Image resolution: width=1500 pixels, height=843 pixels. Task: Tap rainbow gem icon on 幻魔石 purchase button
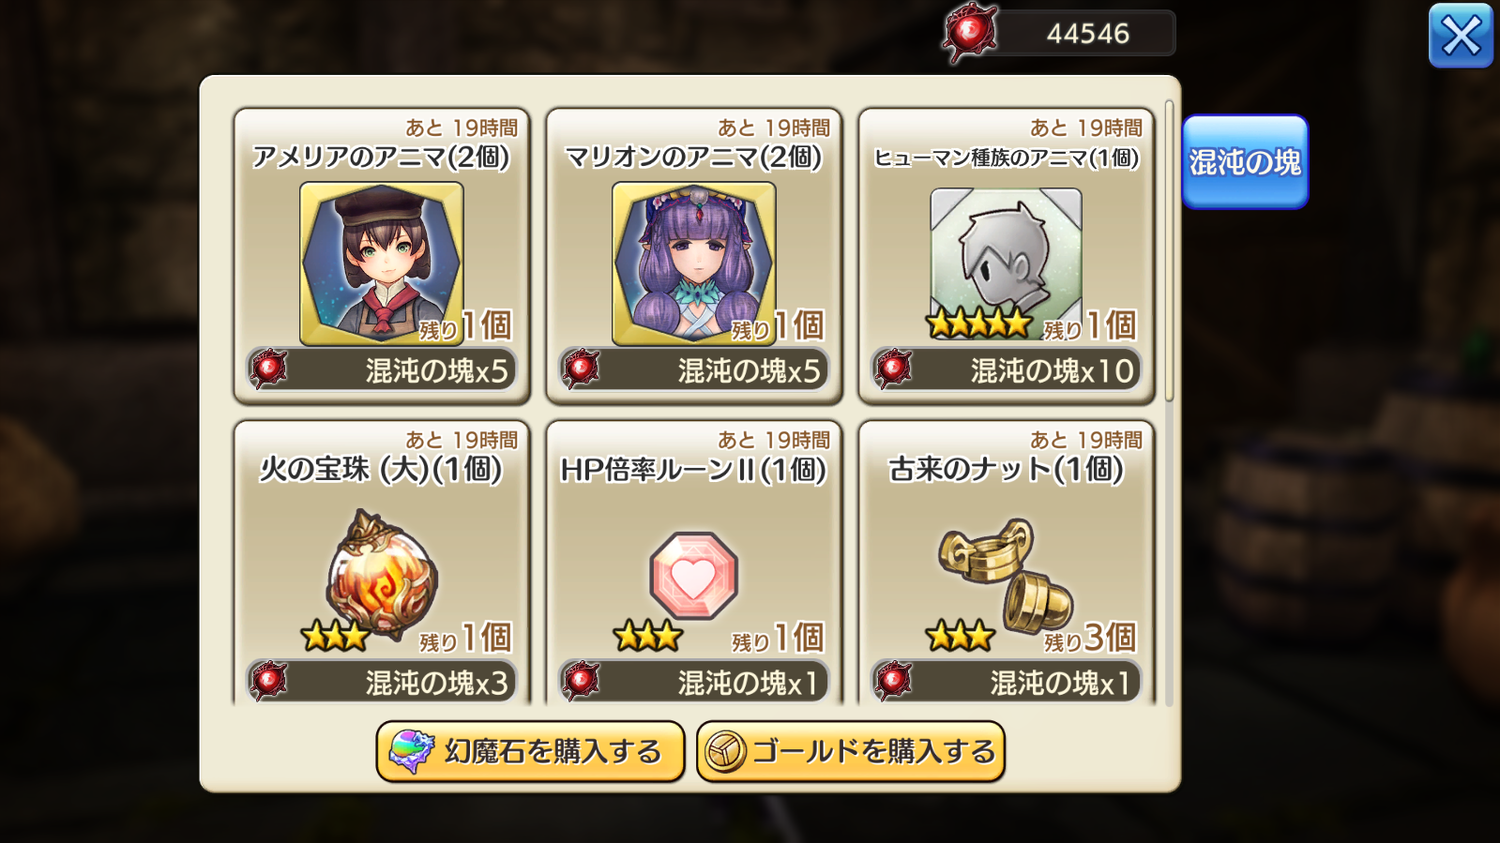(411, 752)
